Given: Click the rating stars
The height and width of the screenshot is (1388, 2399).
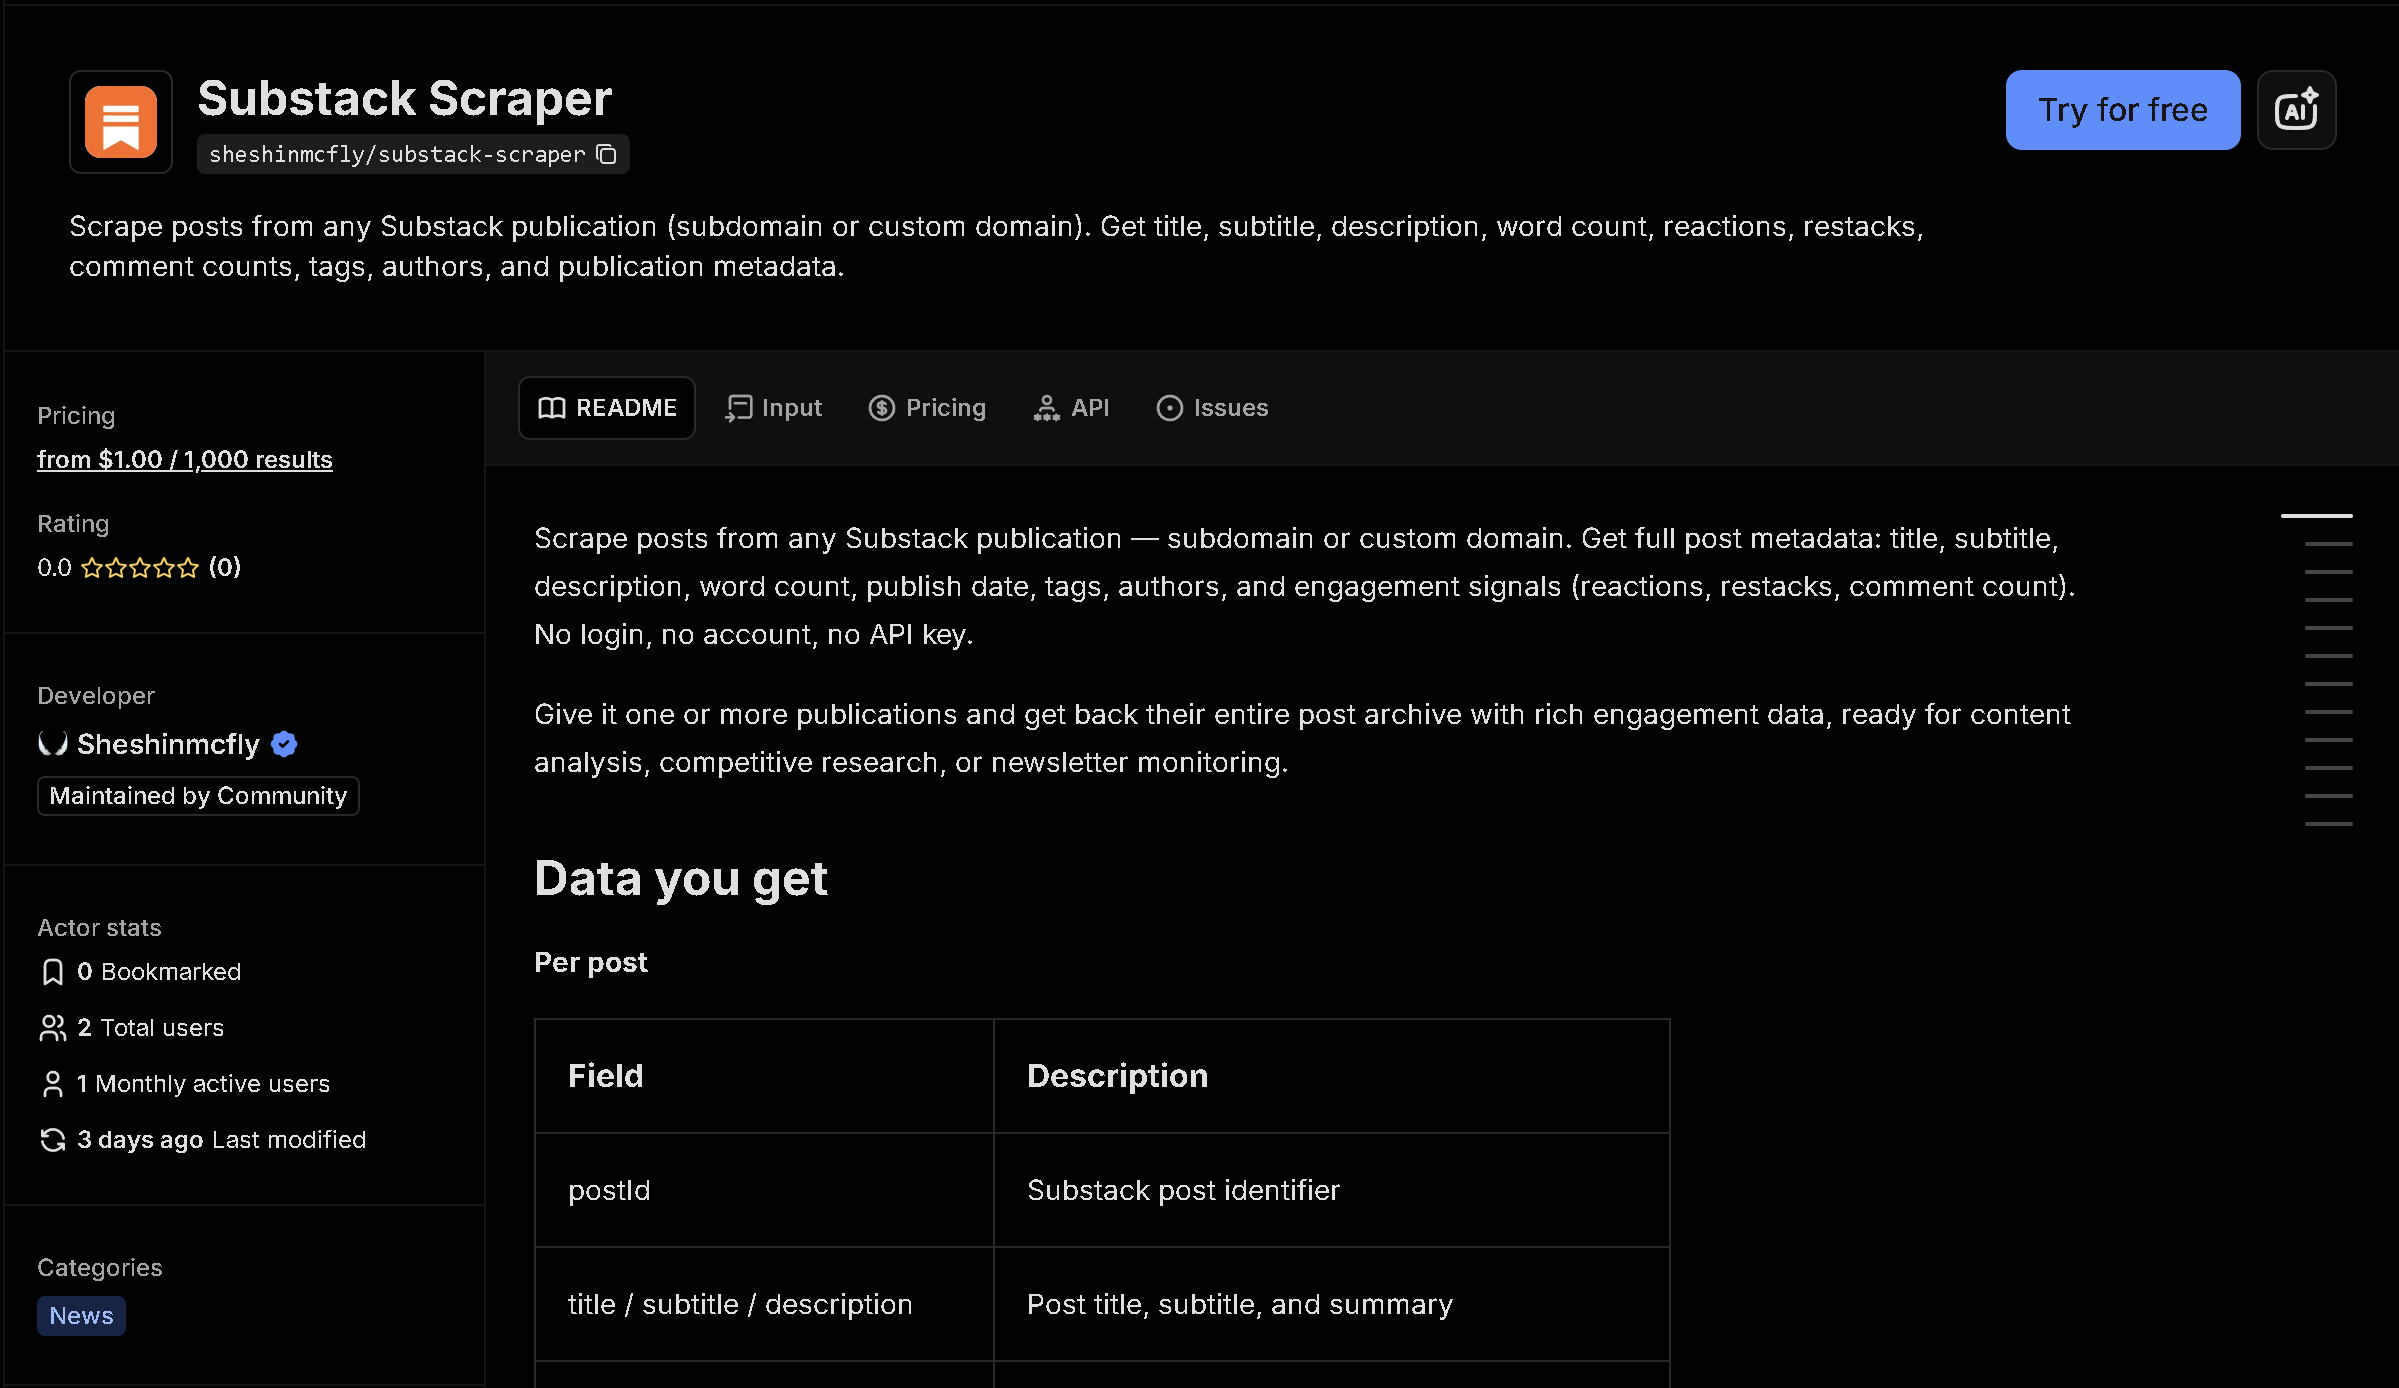Looking at the screenshot, I should pyautogui.click(x=140, y=568).
